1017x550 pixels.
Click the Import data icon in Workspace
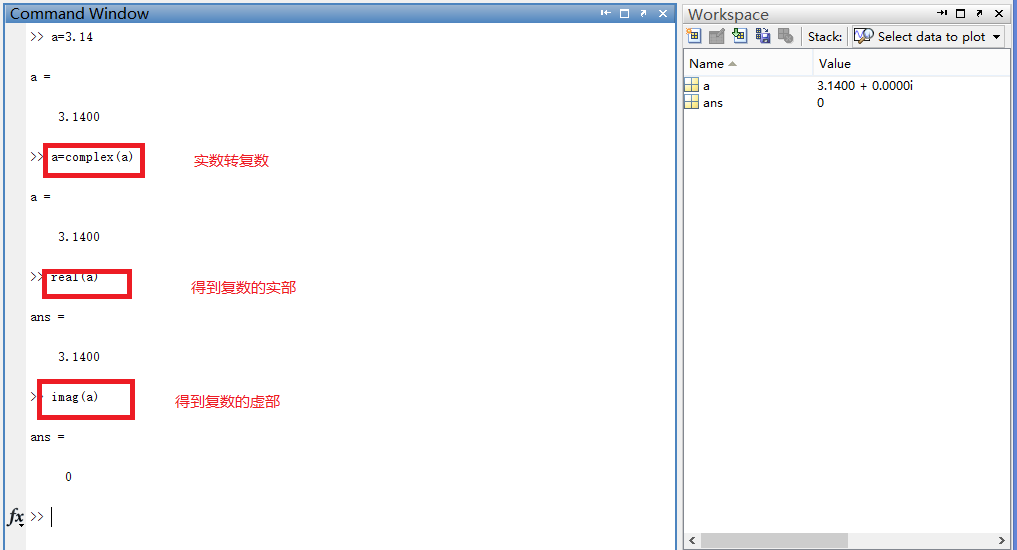tap(739, 36)
